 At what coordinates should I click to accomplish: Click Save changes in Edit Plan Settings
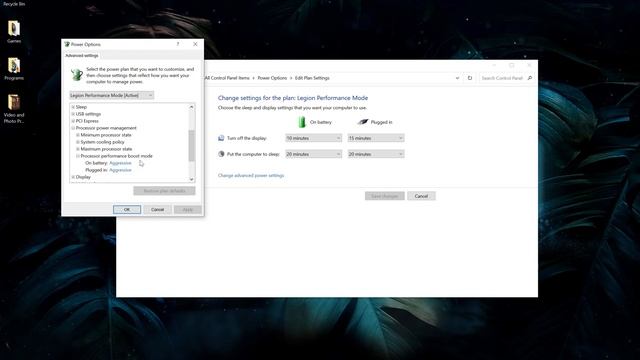[x=384, y=196]
